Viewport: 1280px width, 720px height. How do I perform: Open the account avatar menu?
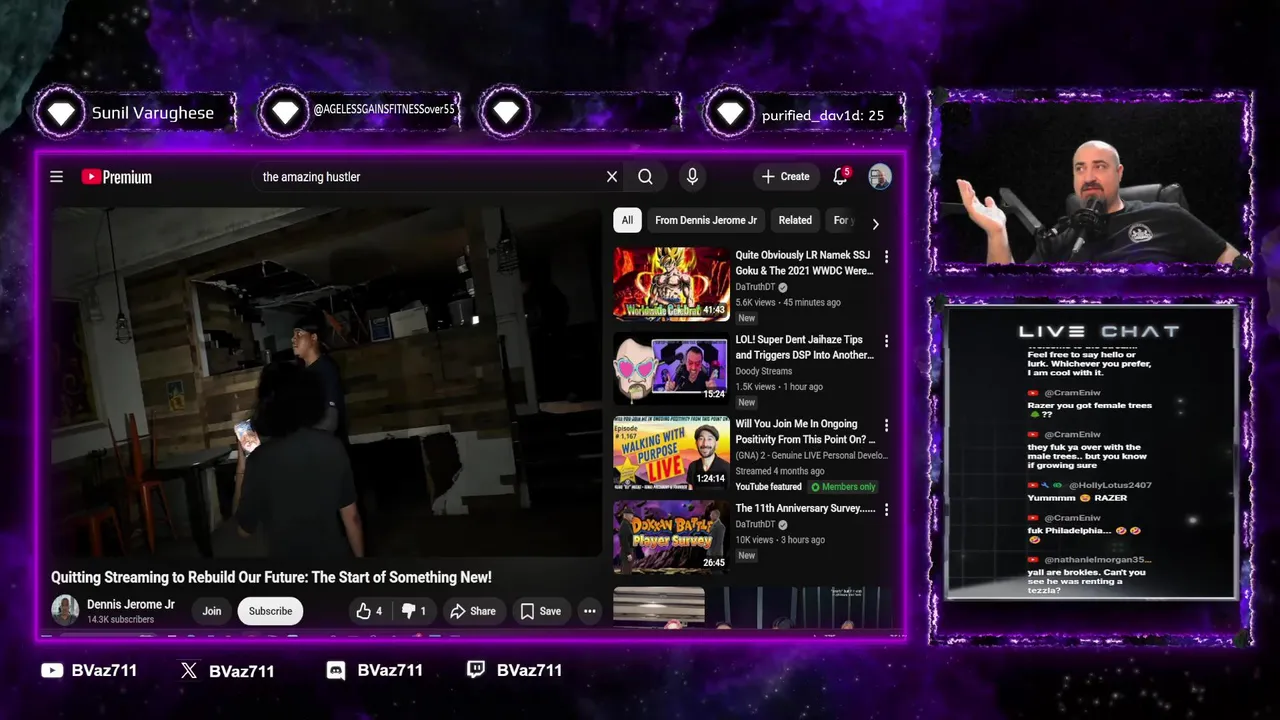pos(880,177)
